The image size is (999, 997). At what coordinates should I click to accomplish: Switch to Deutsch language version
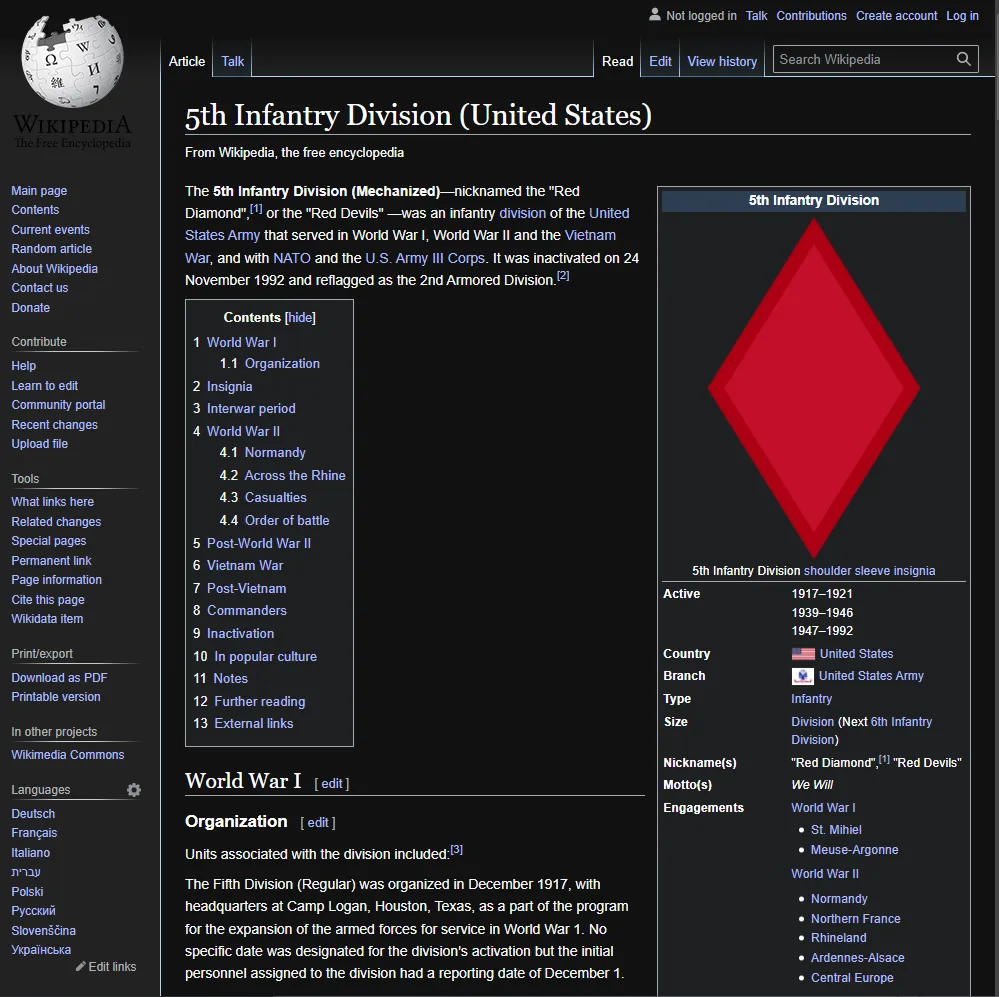point(33,814)
